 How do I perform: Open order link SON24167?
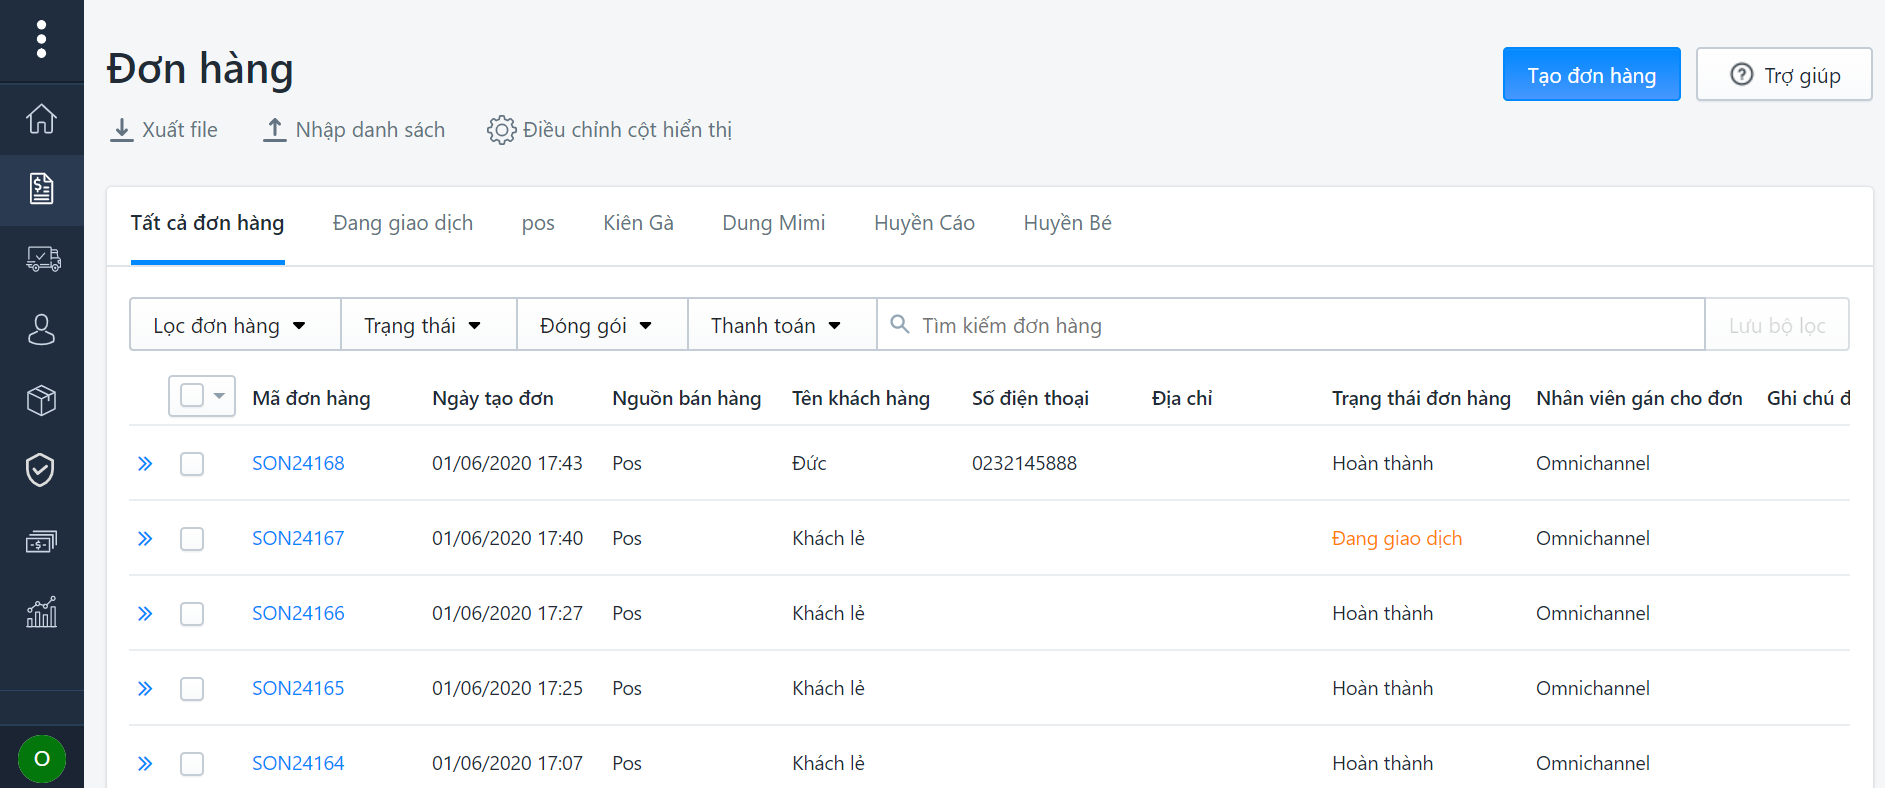(298, 538)
